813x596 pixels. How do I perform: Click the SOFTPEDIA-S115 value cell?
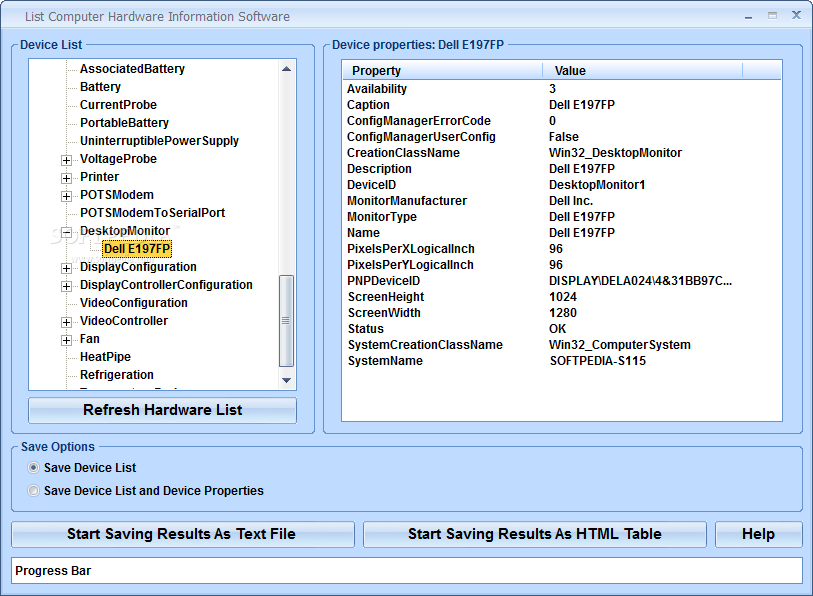[598, 361]
